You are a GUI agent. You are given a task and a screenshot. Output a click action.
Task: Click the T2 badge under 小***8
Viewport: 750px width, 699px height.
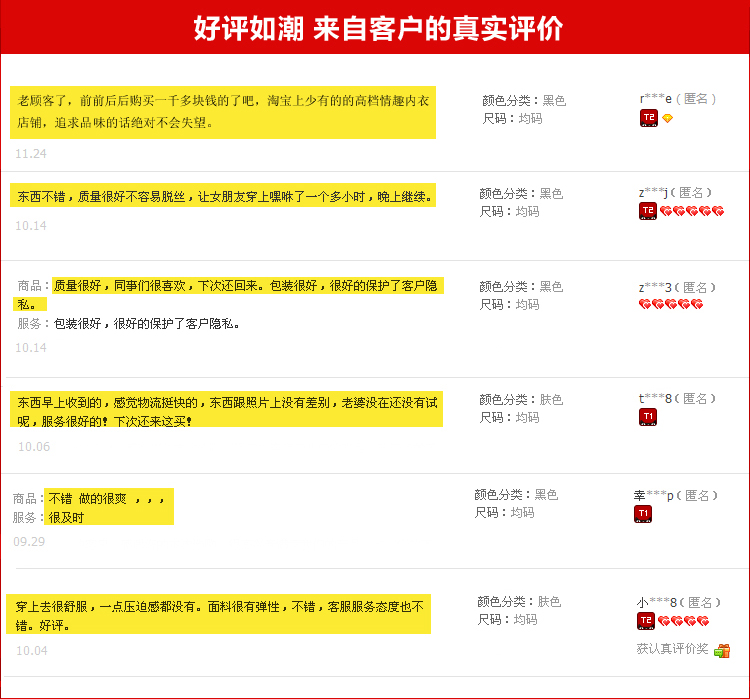(646, 621)
